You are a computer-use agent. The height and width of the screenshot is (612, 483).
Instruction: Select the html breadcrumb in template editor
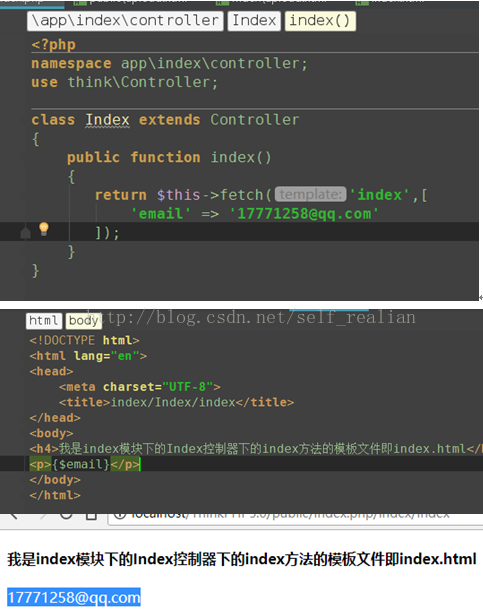tap(44, 320)
